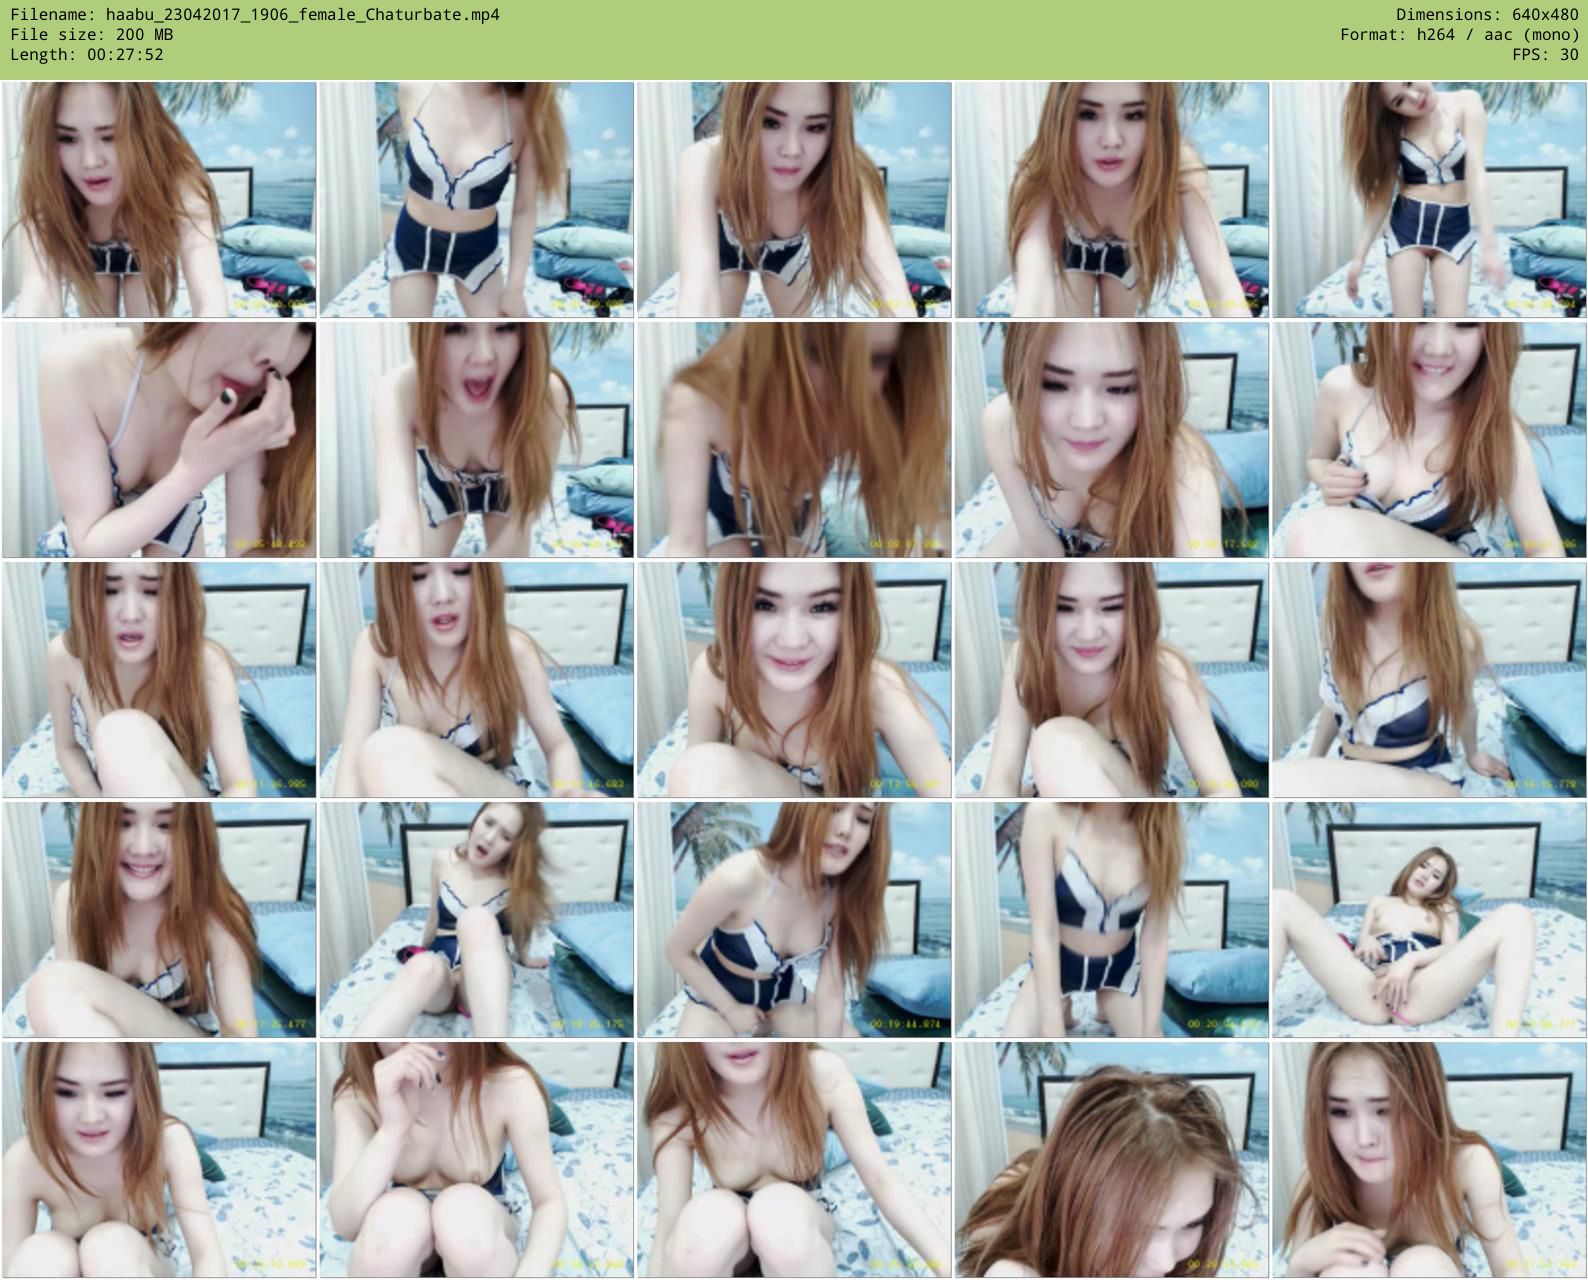Select the bottom-row thumbnail showing top of head
The width and height of the screenshot is (1588, 1280).
[x=1112, y=1160]
